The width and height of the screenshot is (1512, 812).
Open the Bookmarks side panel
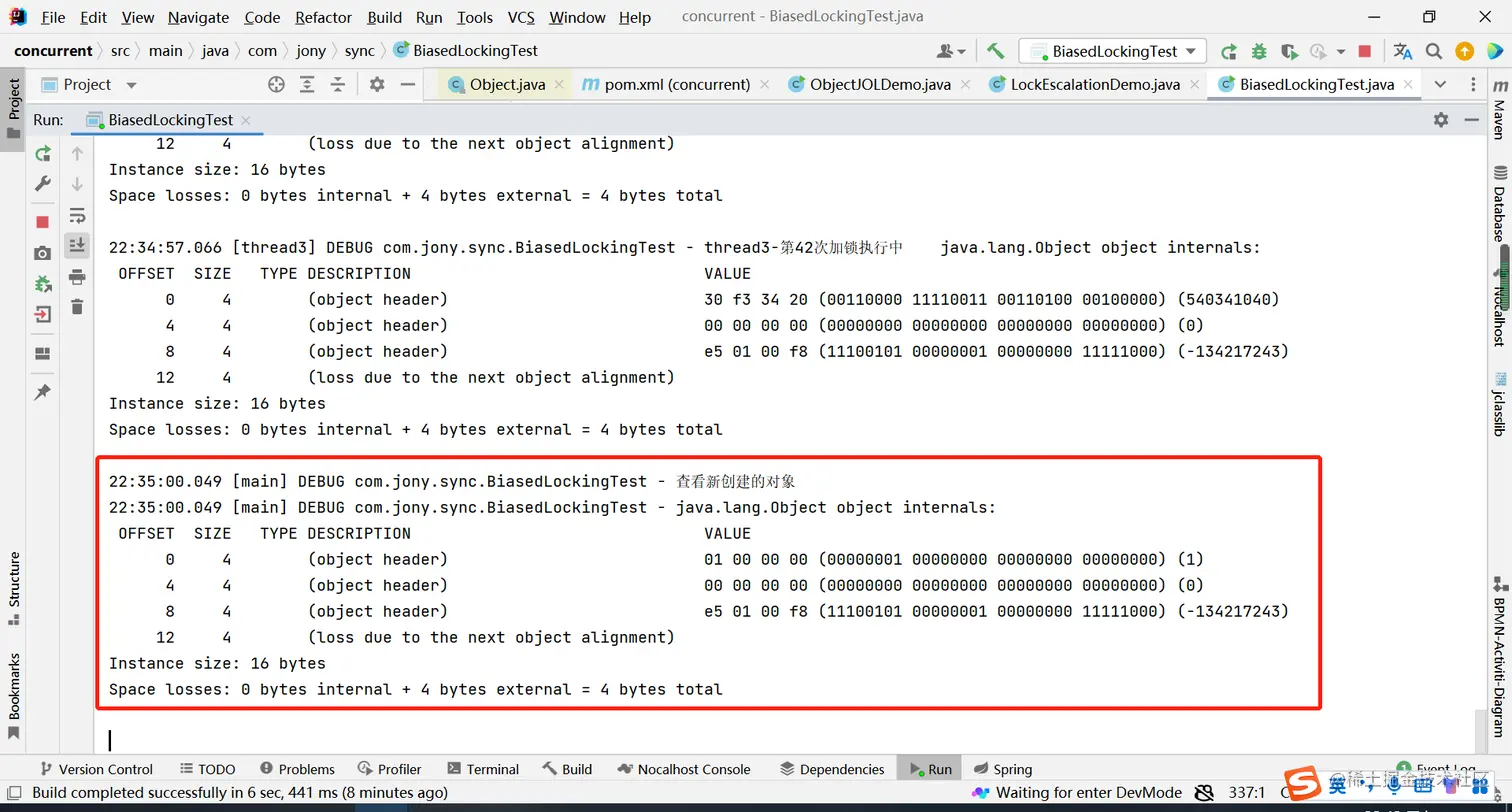click(x=14, y=695)
